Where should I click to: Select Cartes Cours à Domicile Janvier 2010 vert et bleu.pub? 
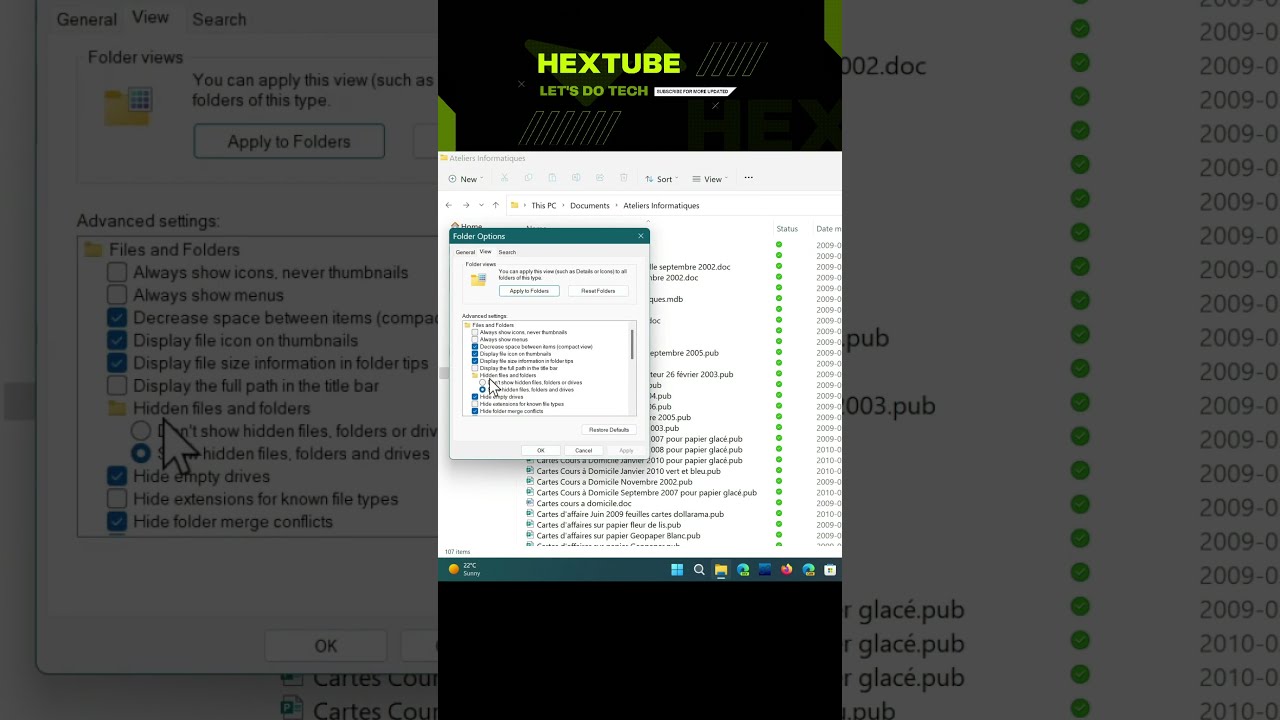(628, 471)
